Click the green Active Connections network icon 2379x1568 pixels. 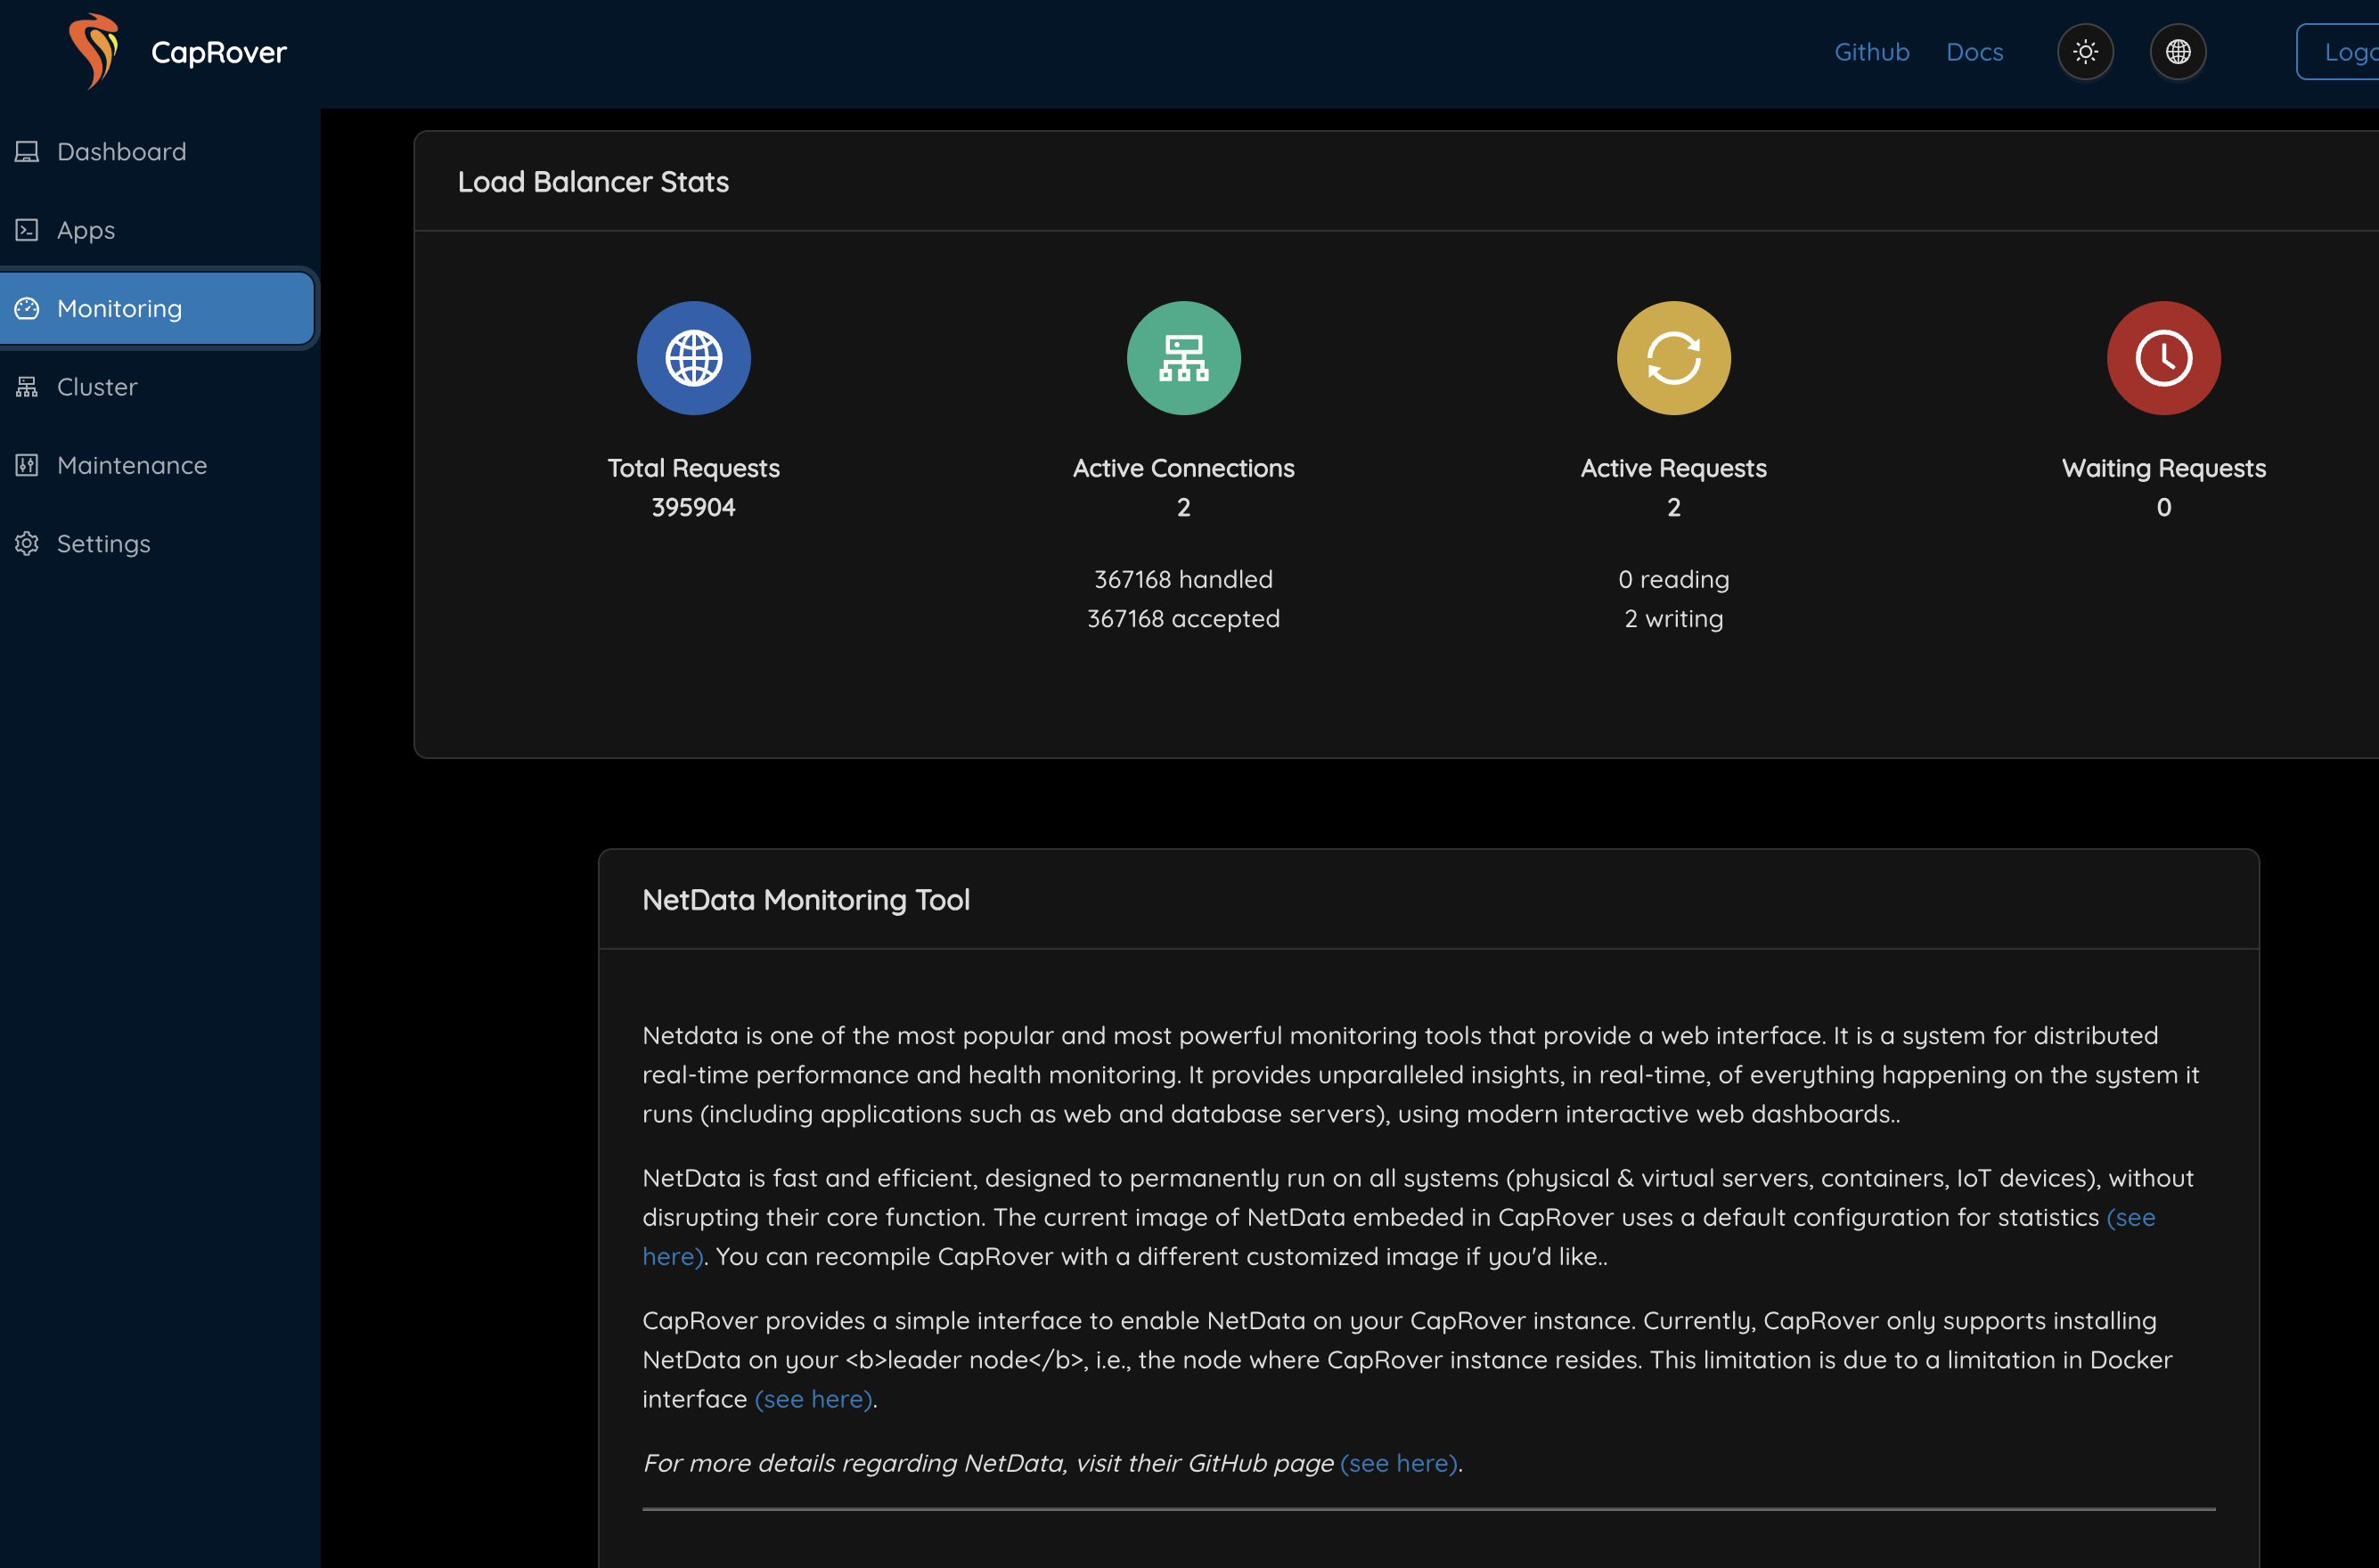[x=1183, y=358]
